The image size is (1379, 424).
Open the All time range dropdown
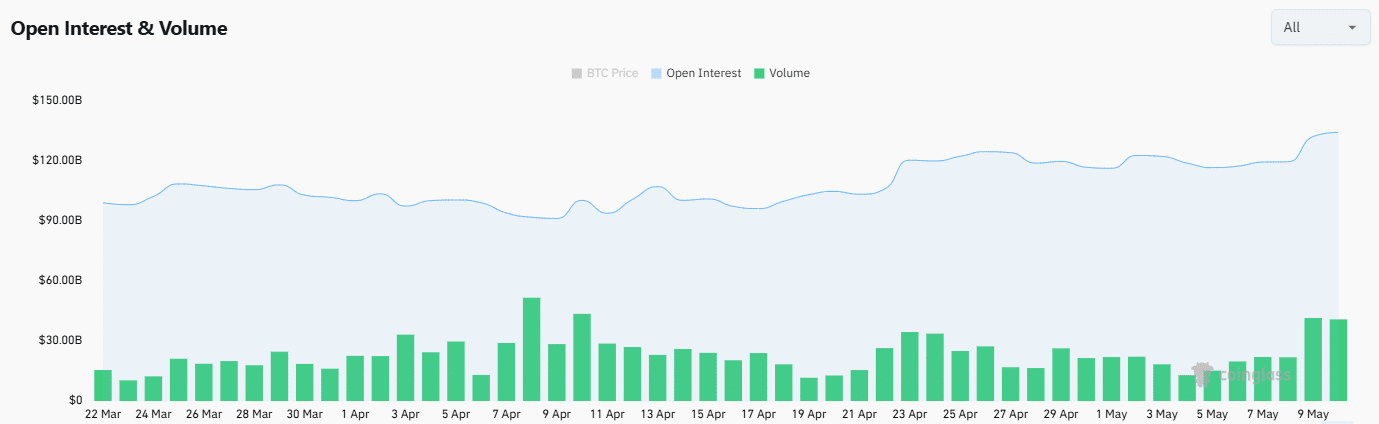coord(1319,27)
